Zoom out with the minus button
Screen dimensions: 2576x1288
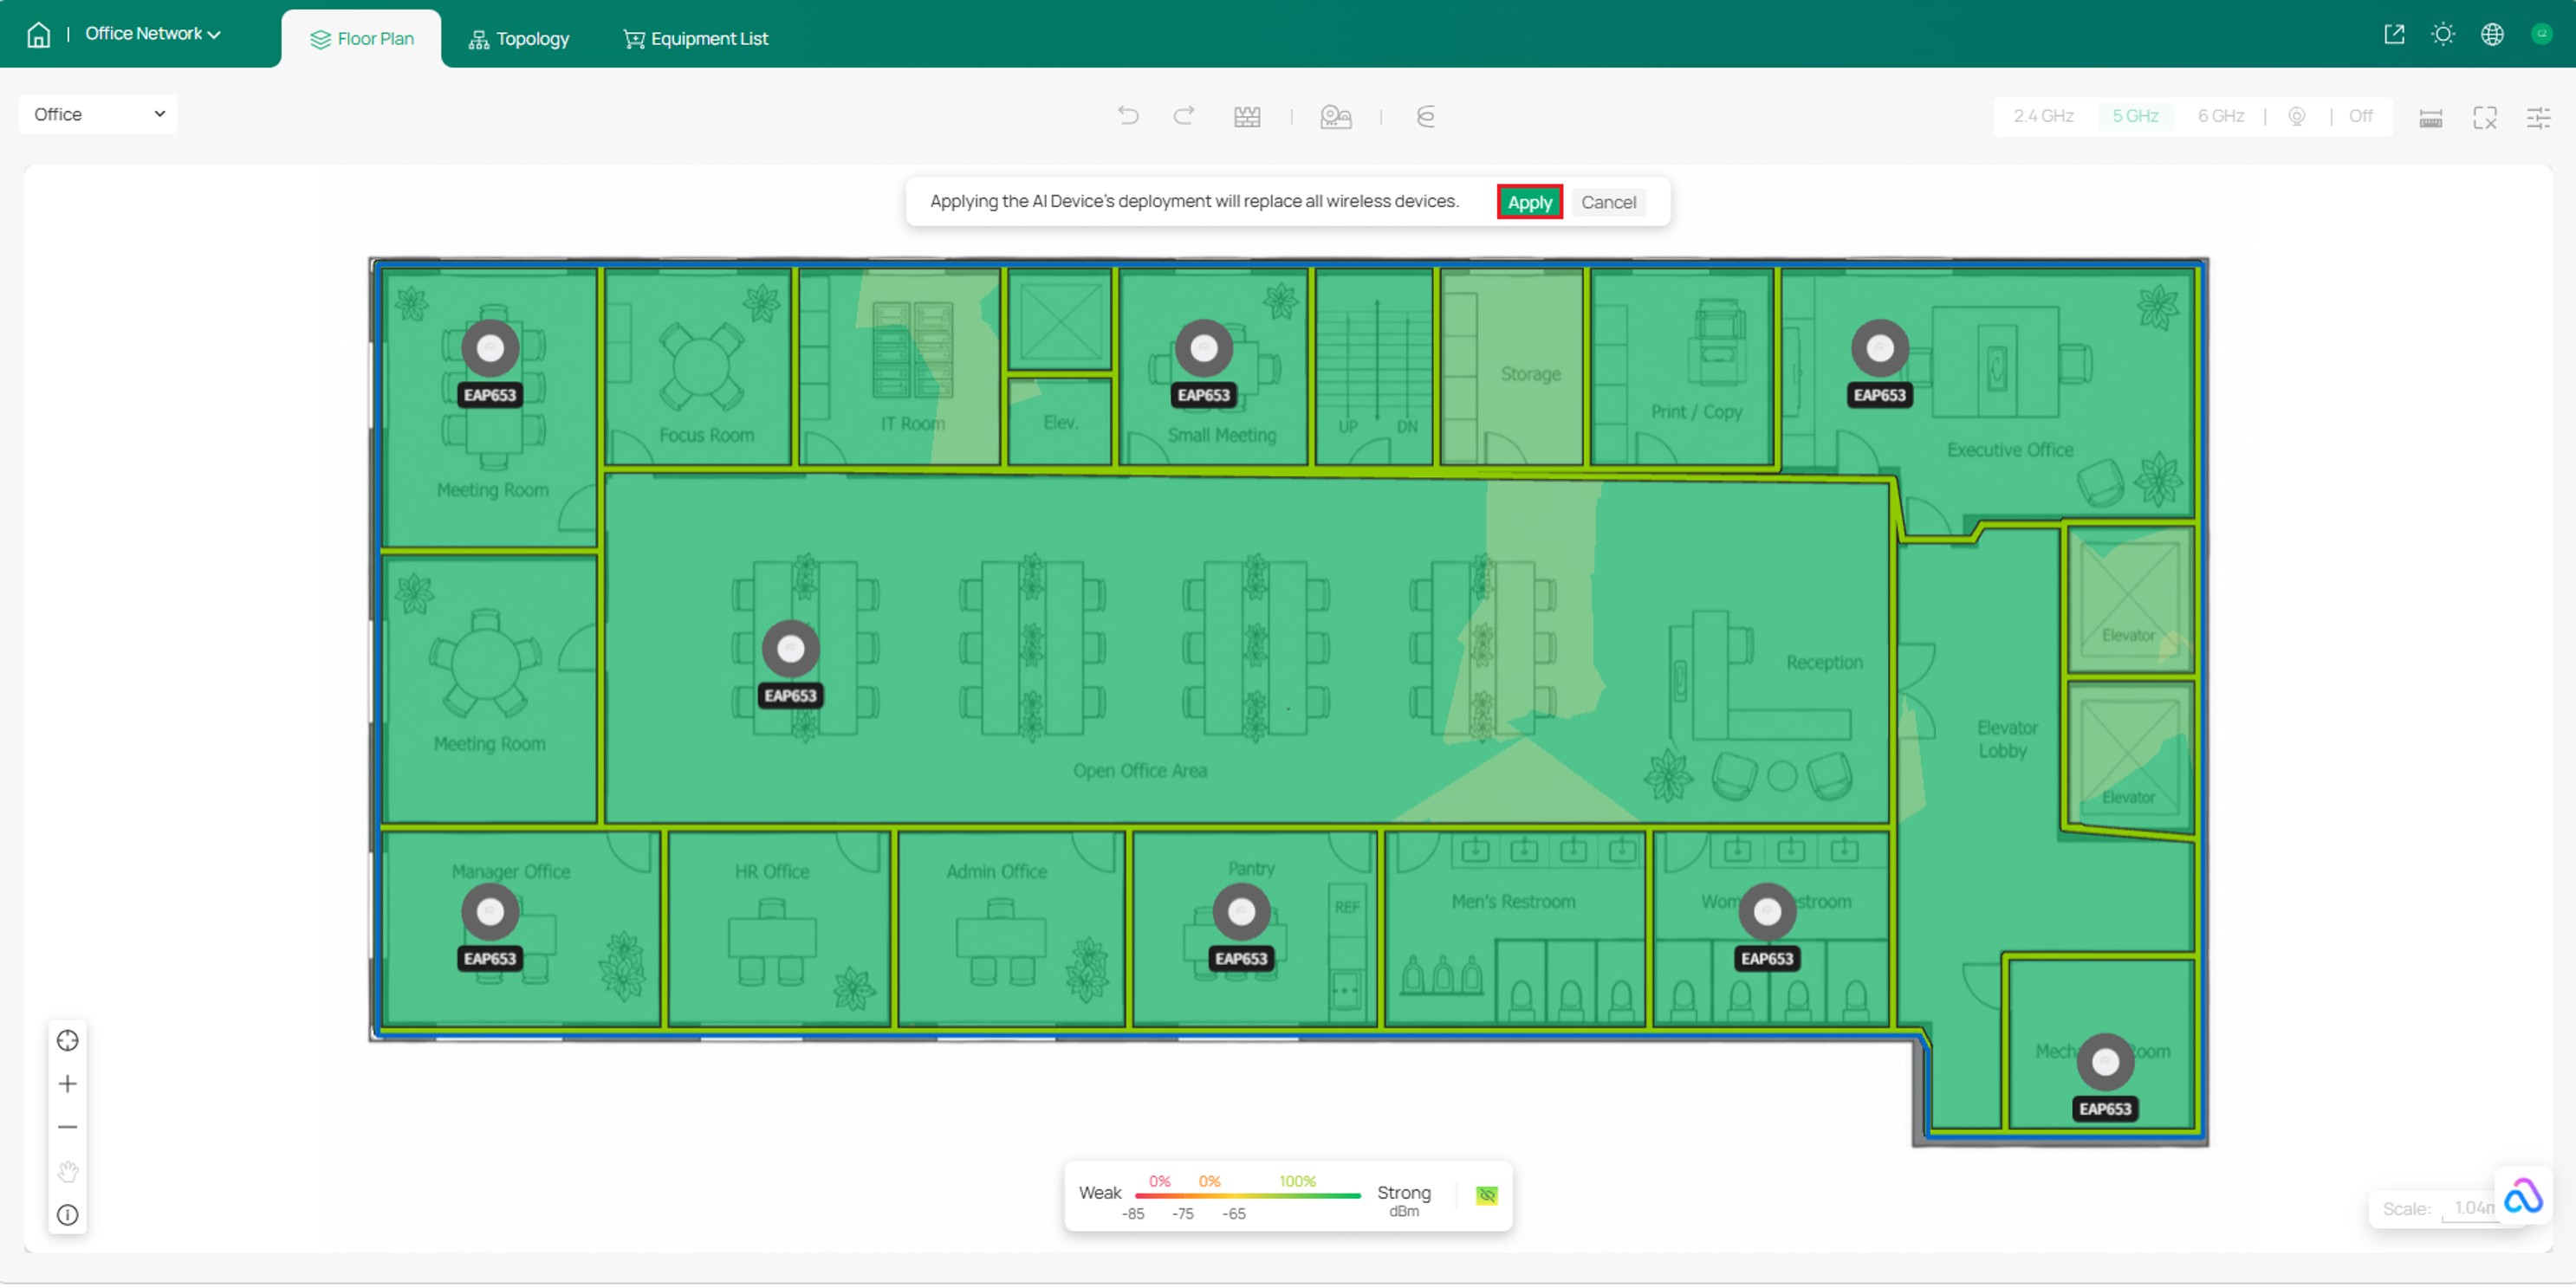68,1127
